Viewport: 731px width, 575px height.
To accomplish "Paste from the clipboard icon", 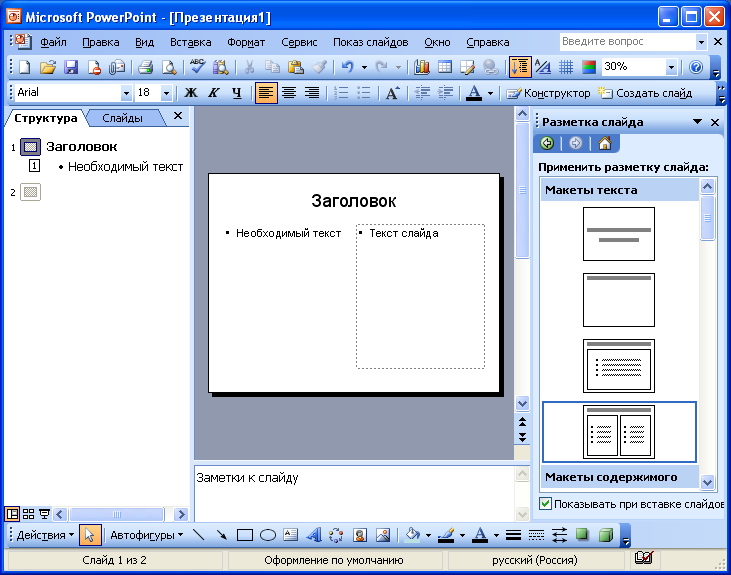I will point(296,68).
